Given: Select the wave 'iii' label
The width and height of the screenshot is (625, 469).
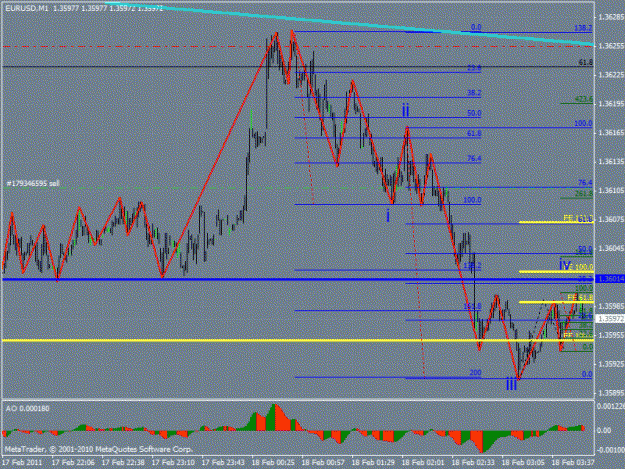Looking at the screenshot, I should (x=511, y=385).
